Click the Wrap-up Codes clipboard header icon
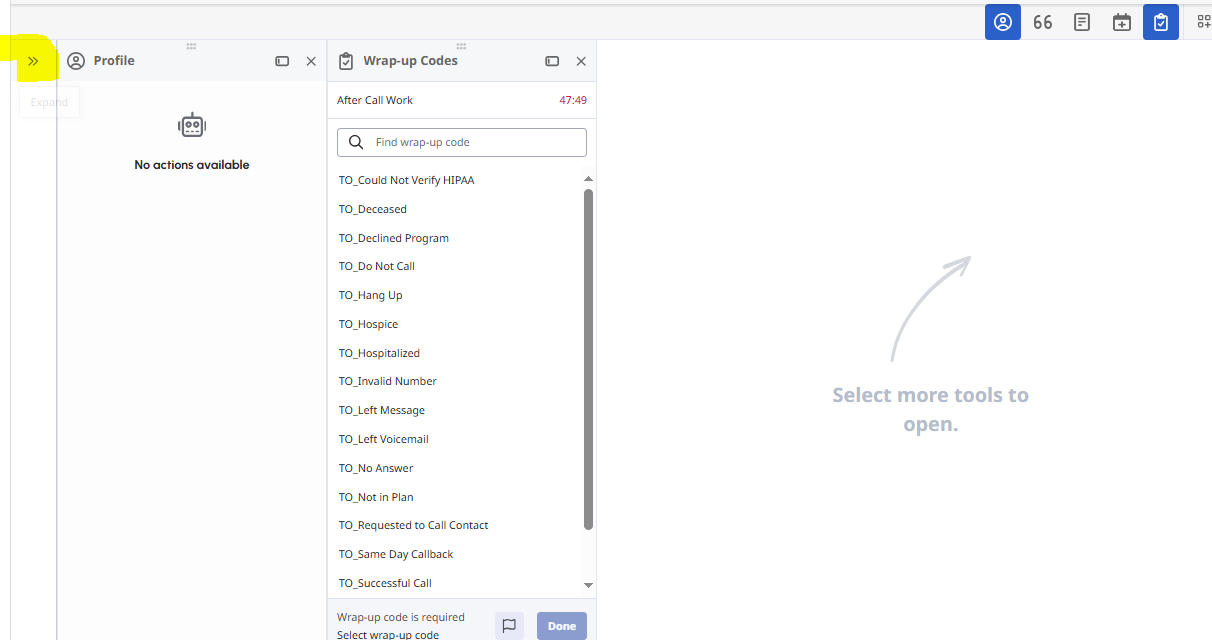Image resolution: width=1212 pixels, height=640 pixels. (346, 61)
